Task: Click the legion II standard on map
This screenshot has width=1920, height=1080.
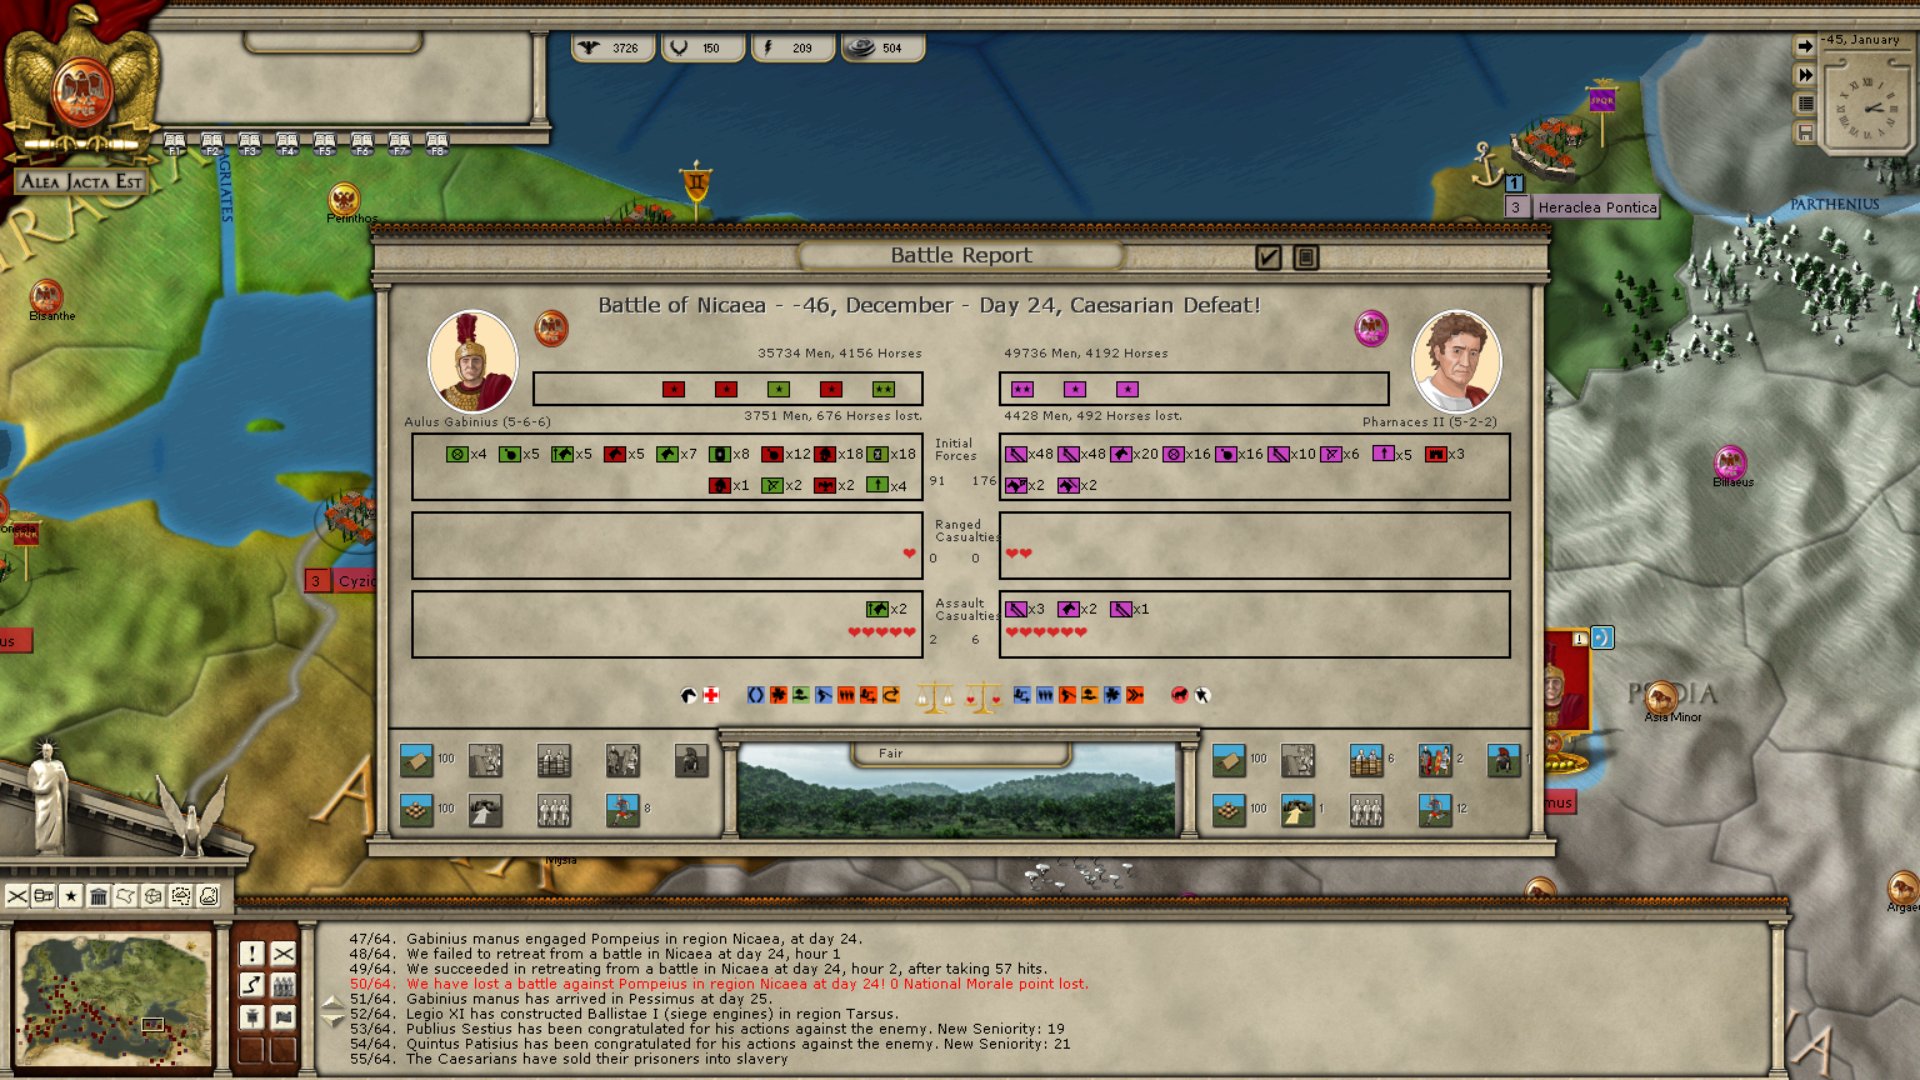Action: pos(696,187)
